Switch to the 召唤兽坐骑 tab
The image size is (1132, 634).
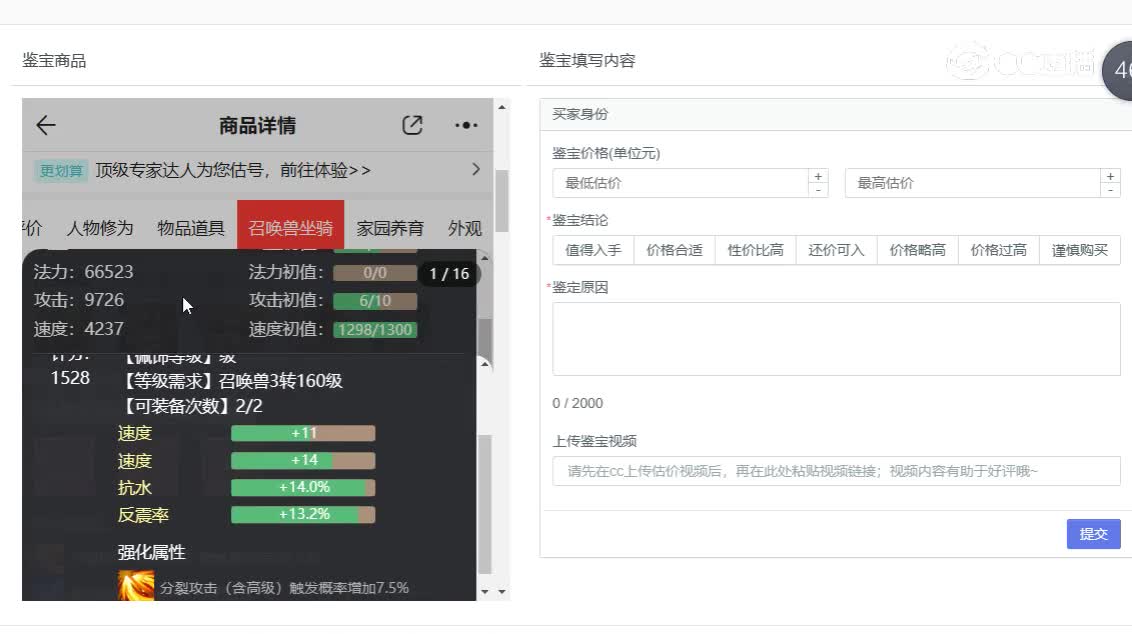290,228
